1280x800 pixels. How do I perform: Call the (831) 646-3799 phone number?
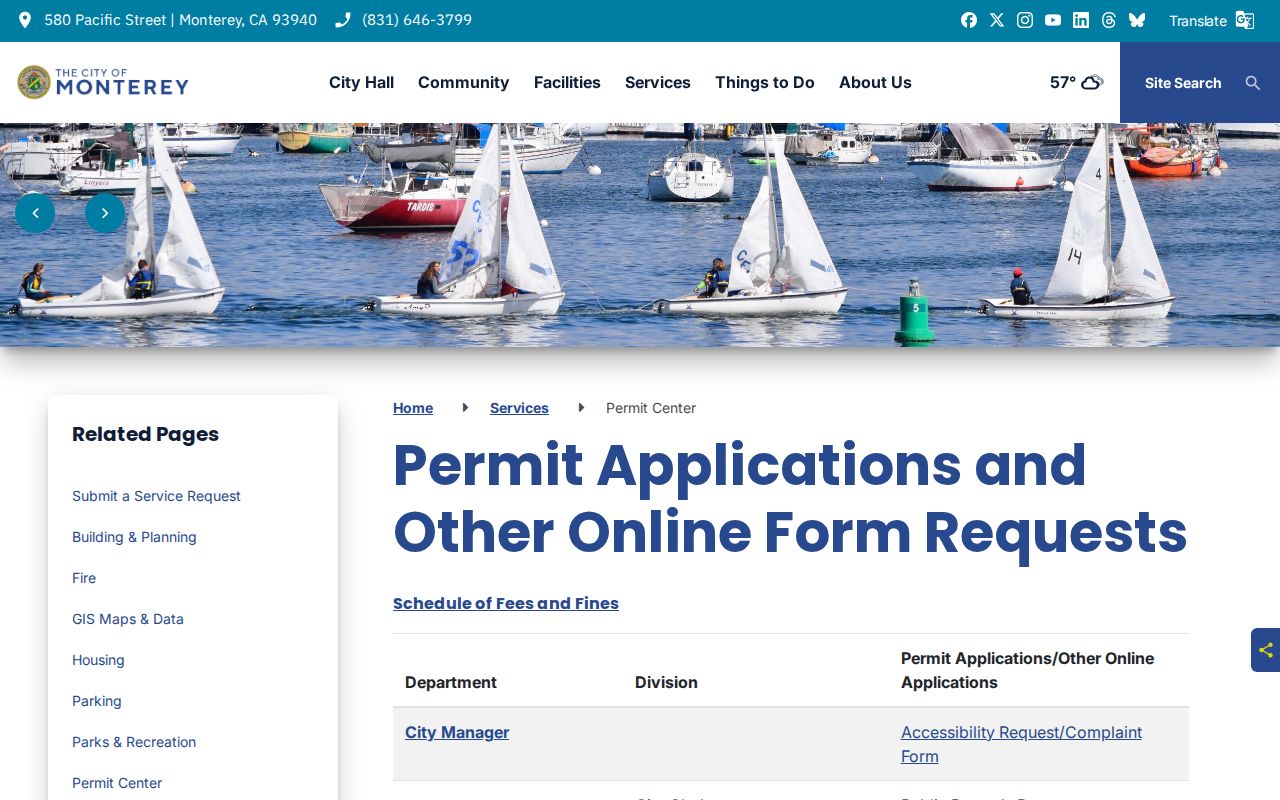[x=417, y=20]
